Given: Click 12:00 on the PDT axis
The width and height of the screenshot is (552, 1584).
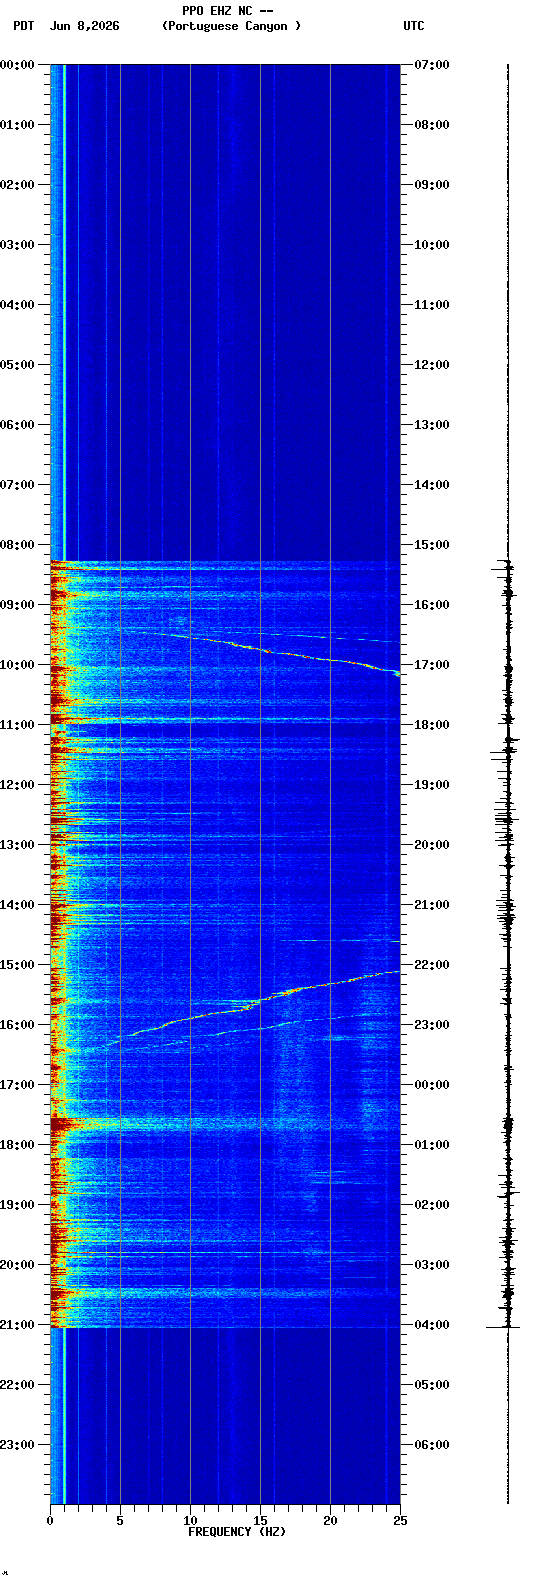Looking at the screenshot, I should (17, 785).
